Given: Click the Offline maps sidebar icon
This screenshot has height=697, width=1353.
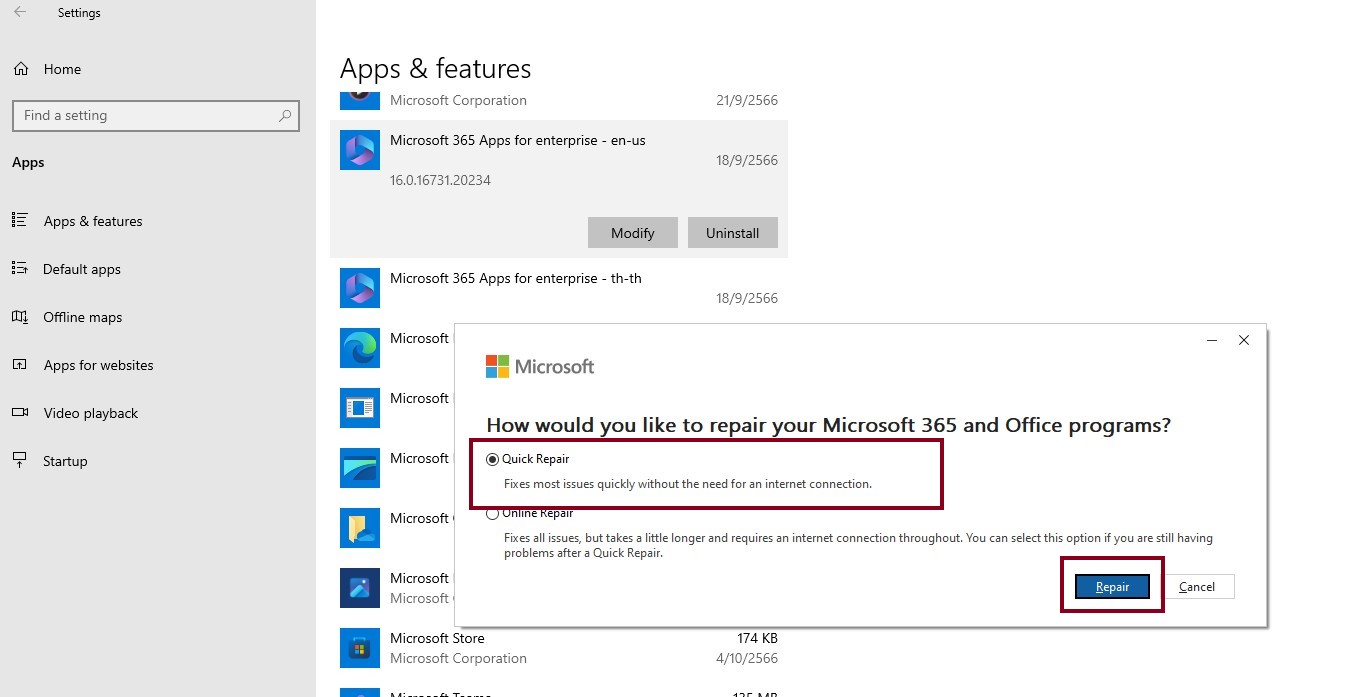Looking at the screenshot, I should [x=20, y=317].
